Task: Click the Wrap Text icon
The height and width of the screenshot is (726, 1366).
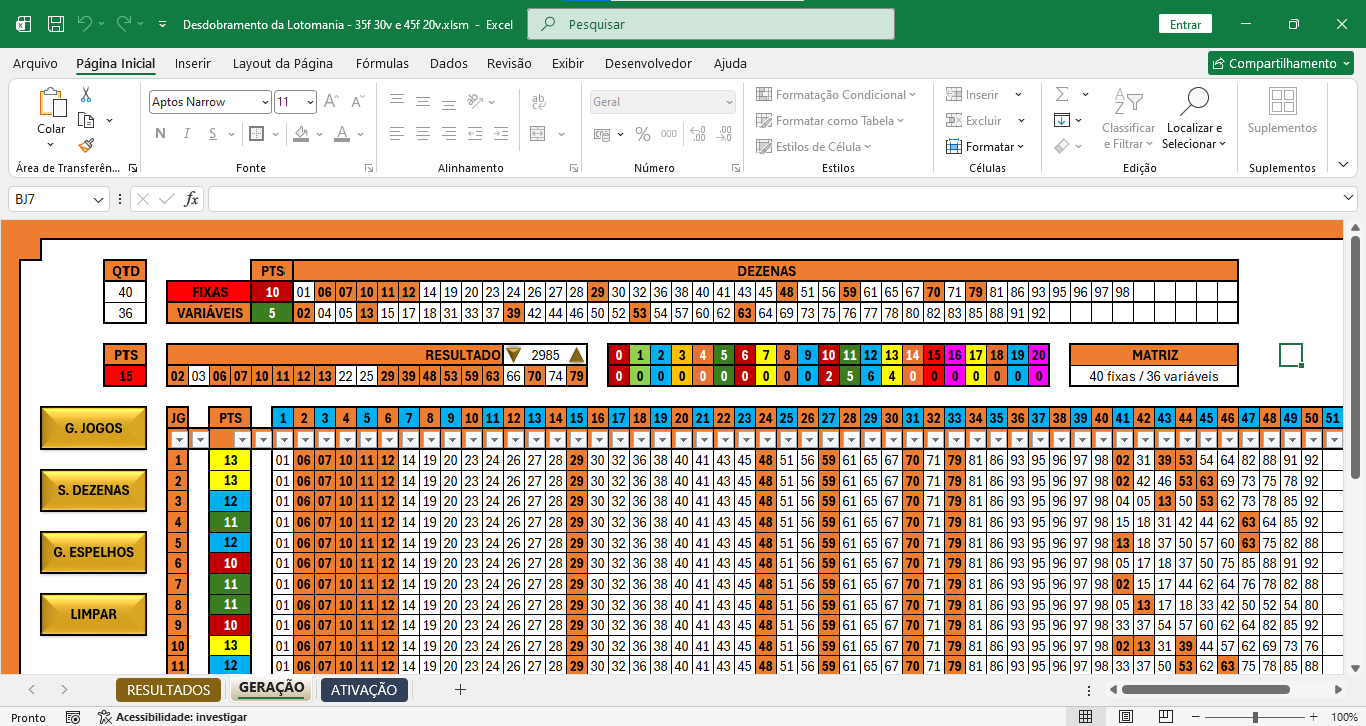Action: click(x=539, y=102)
